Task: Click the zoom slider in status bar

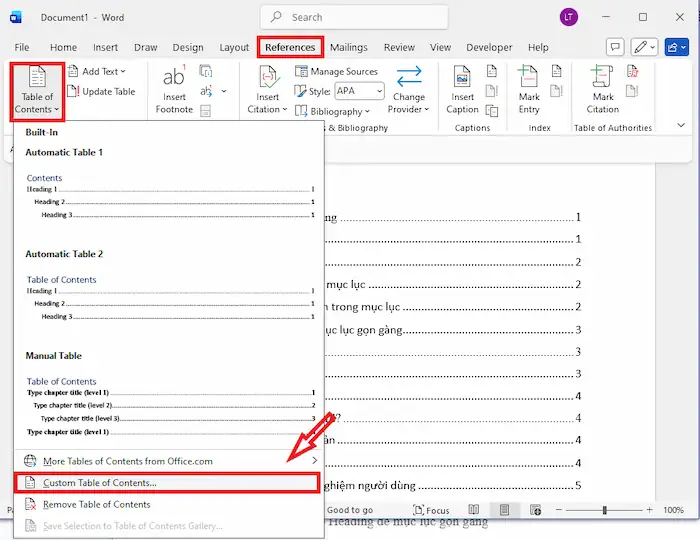Action: 603,510
